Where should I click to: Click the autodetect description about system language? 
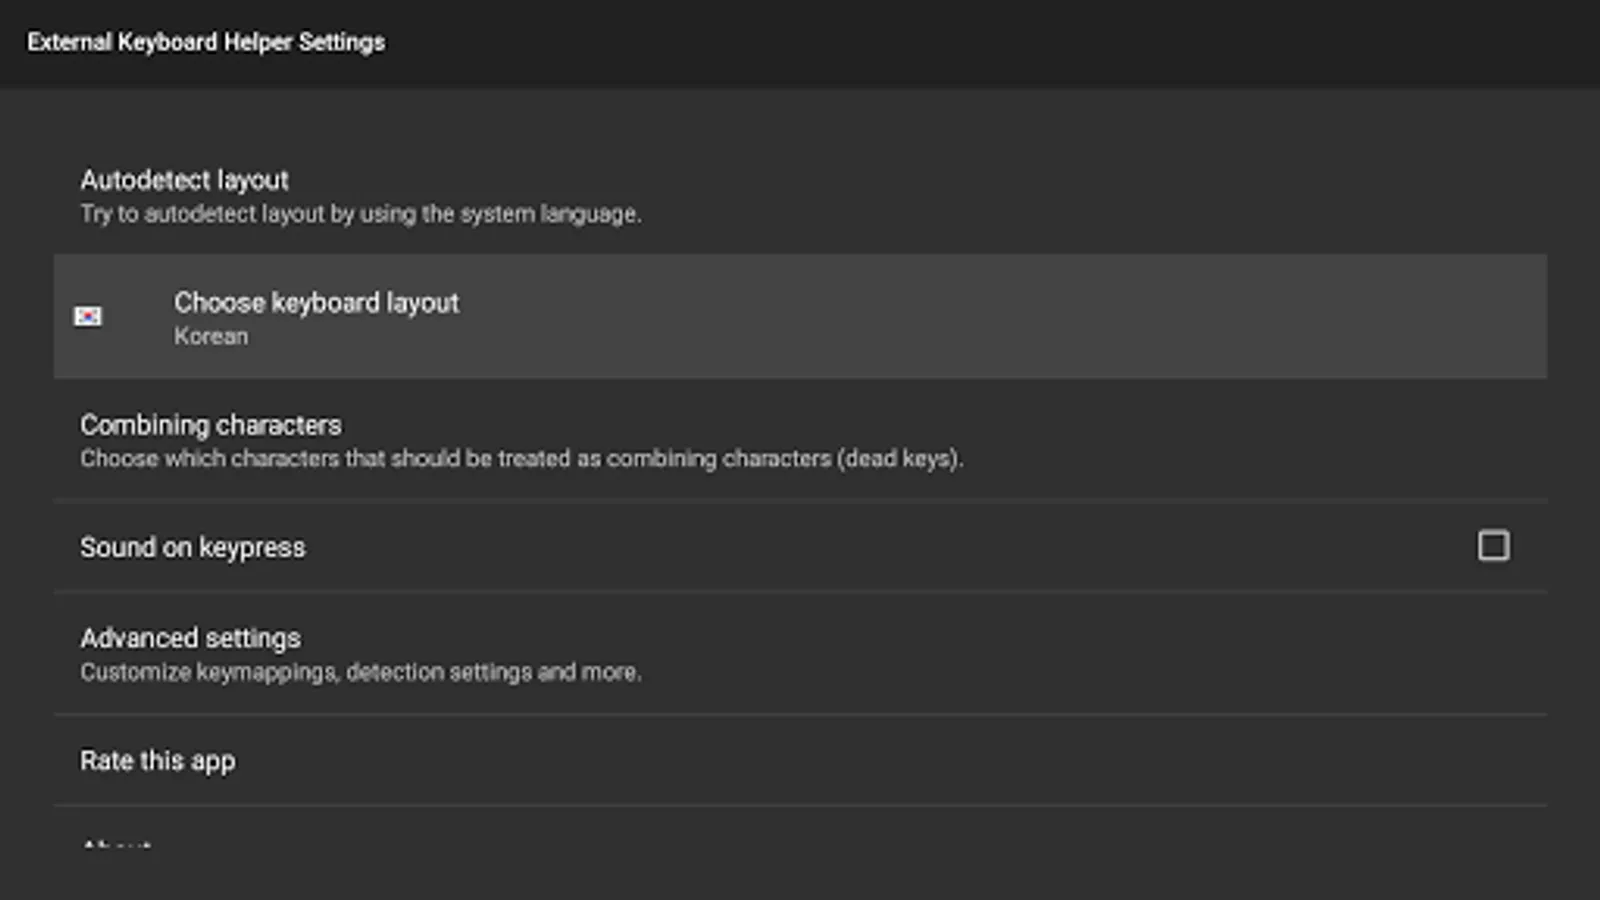tap(360, 214)
